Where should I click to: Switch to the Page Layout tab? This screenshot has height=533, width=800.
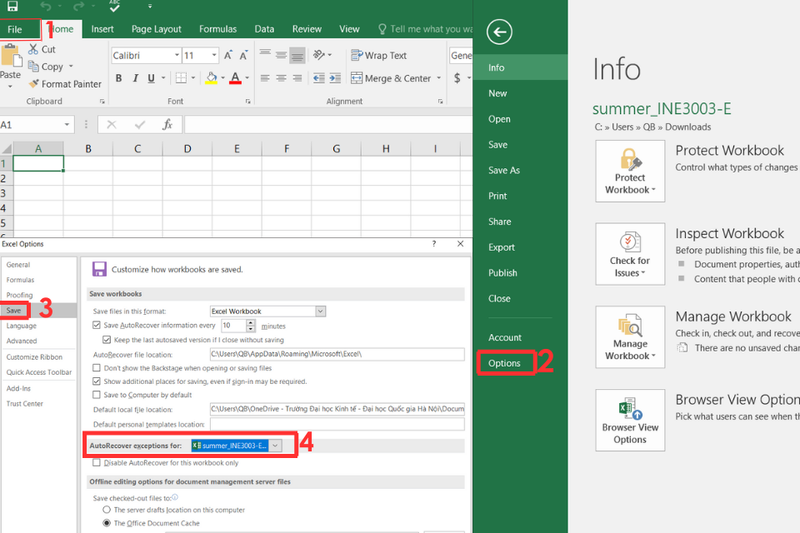click(x=156, y=29)
